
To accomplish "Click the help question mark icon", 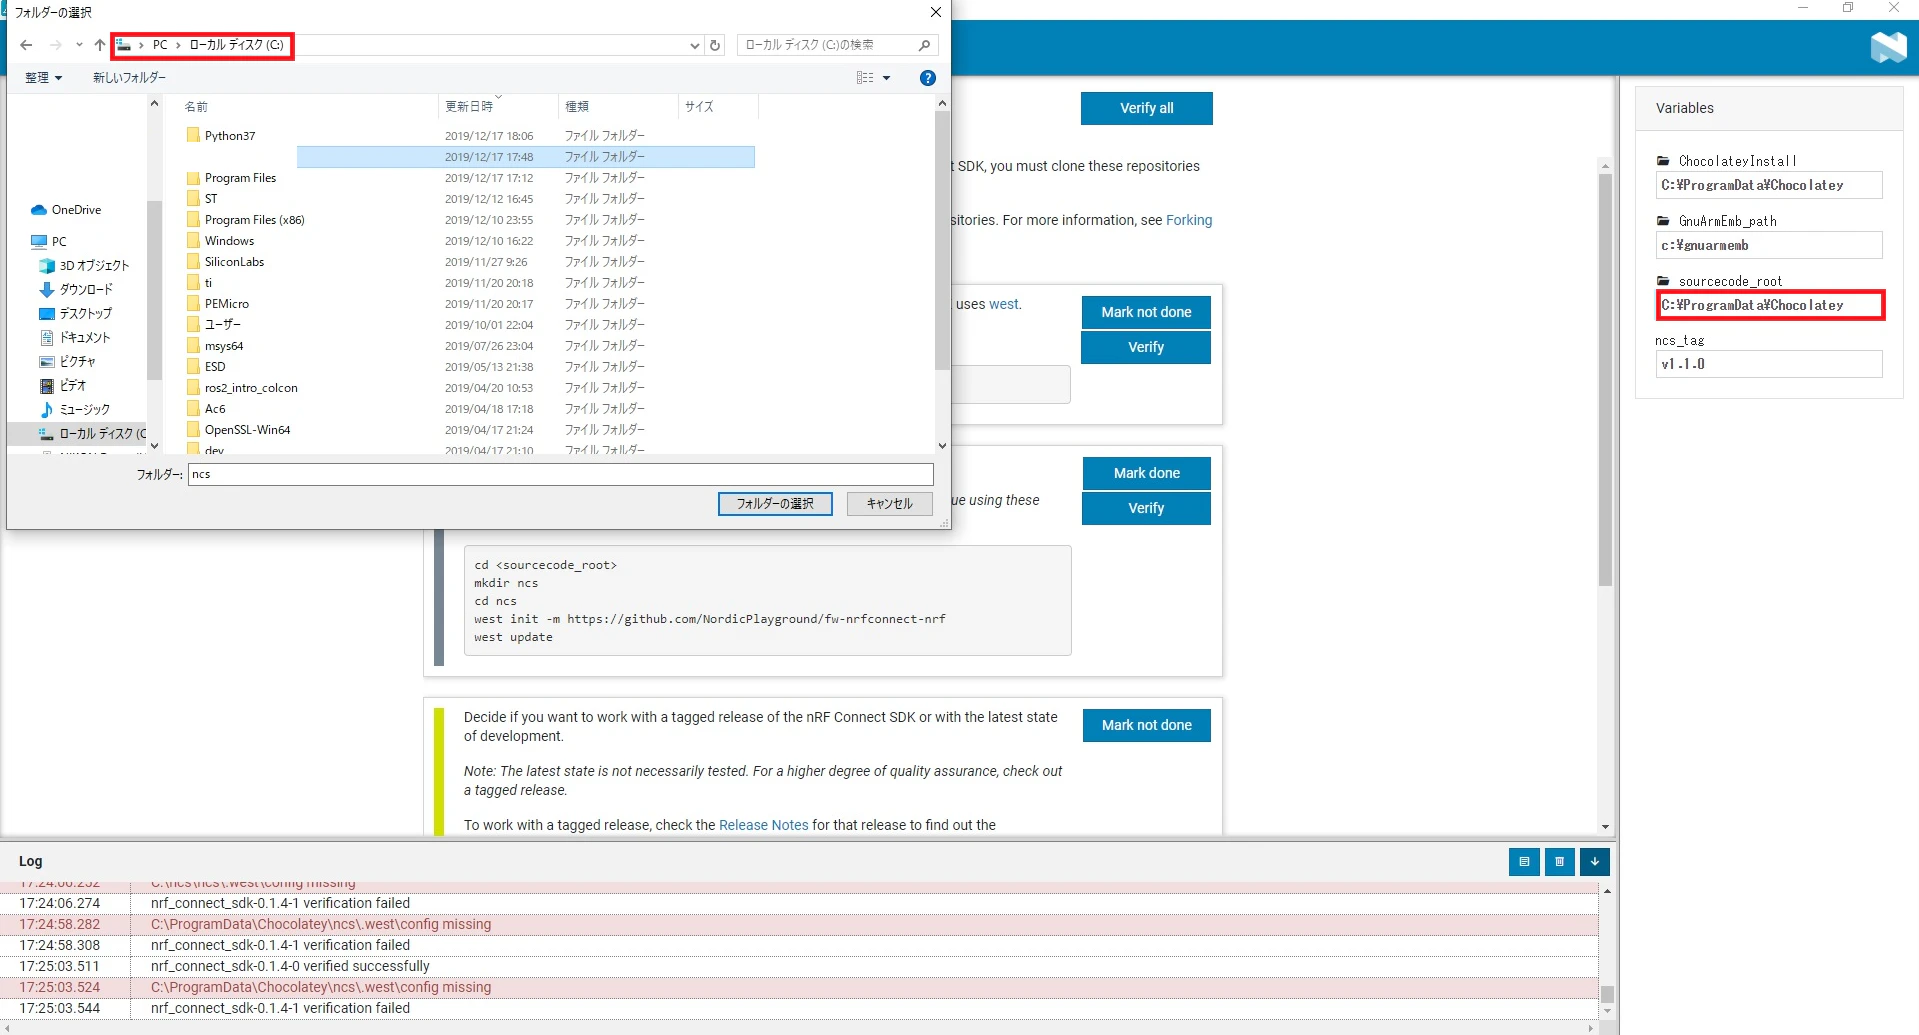I will pos(928,78).
